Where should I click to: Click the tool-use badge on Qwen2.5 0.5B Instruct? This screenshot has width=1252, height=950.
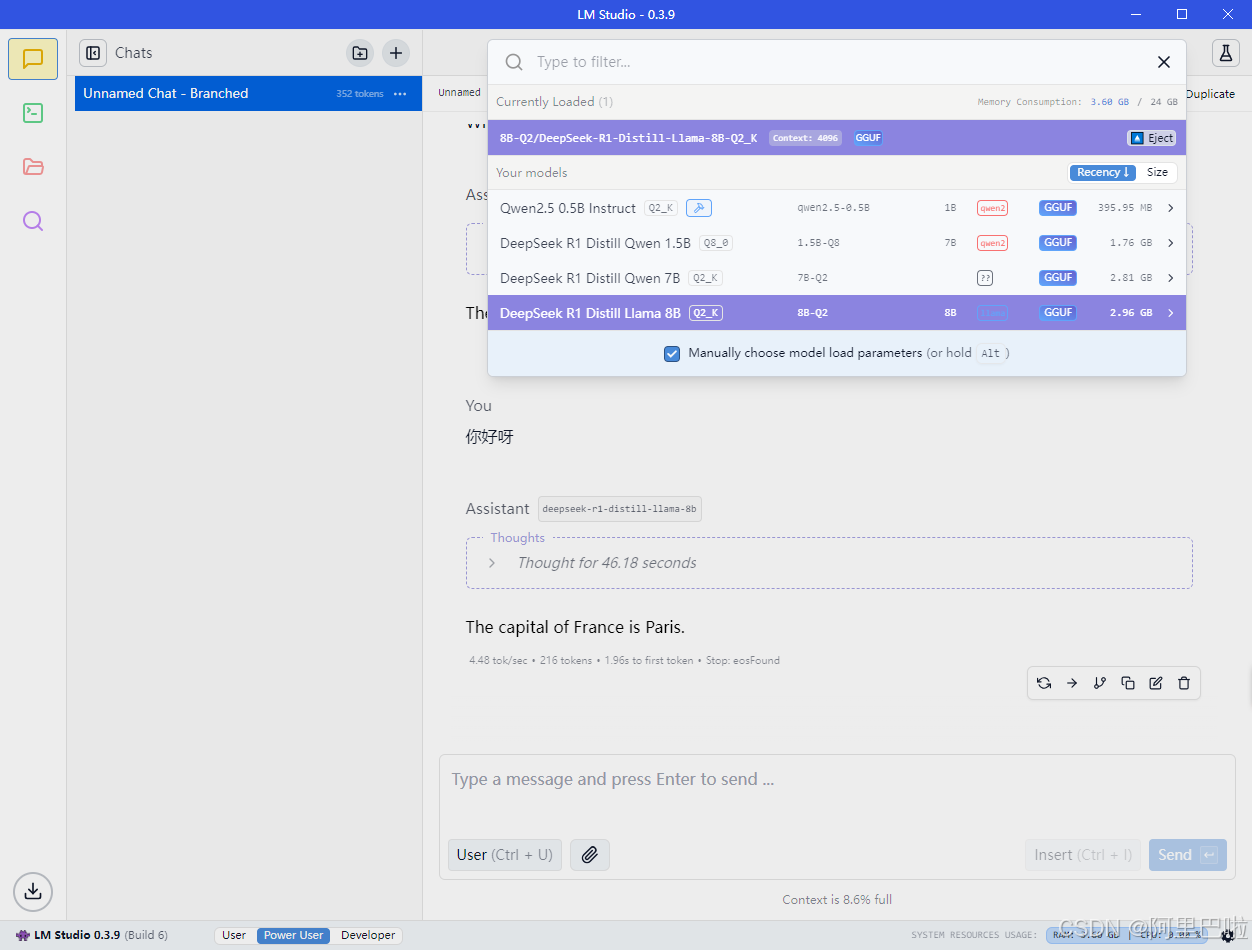[x=699, y=208]
